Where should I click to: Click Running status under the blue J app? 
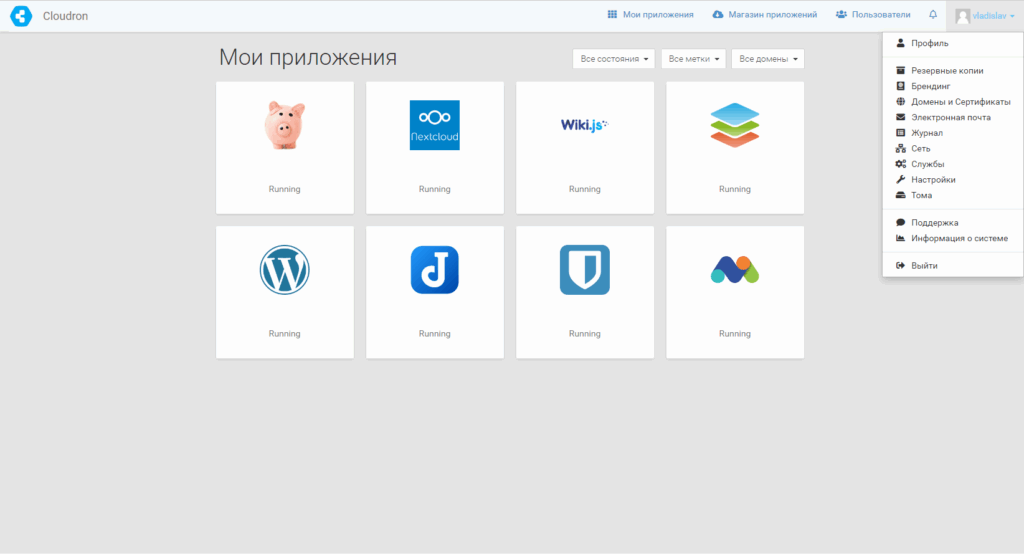(434, 333)
